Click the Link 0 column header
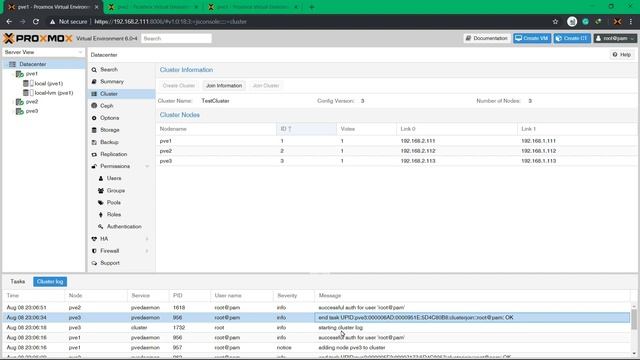 coord(457,129)
